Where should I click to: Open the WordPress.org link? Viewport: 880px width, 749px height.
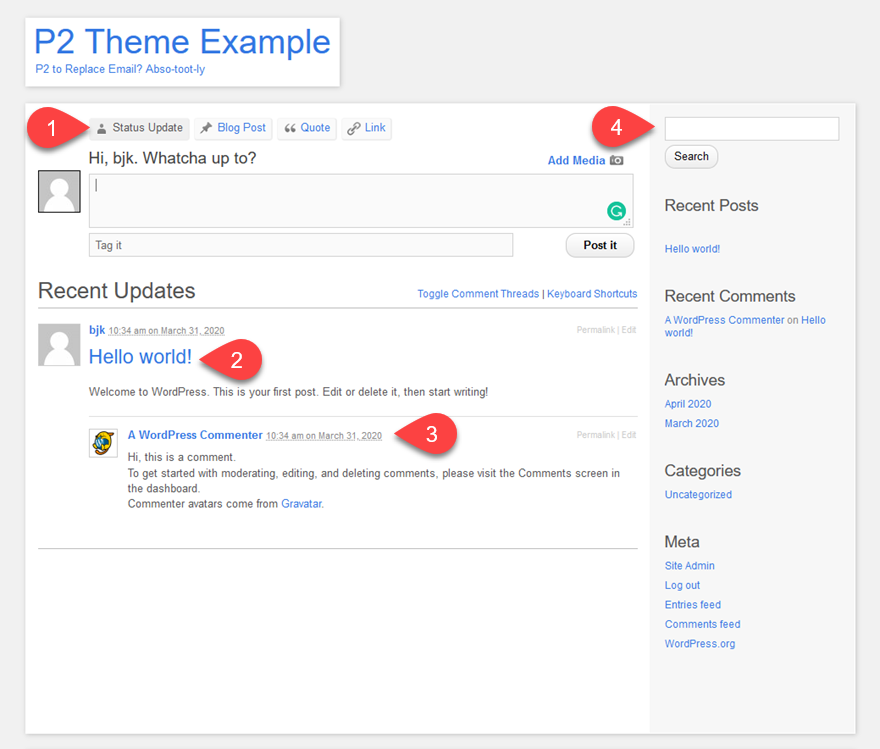point(700,644)
